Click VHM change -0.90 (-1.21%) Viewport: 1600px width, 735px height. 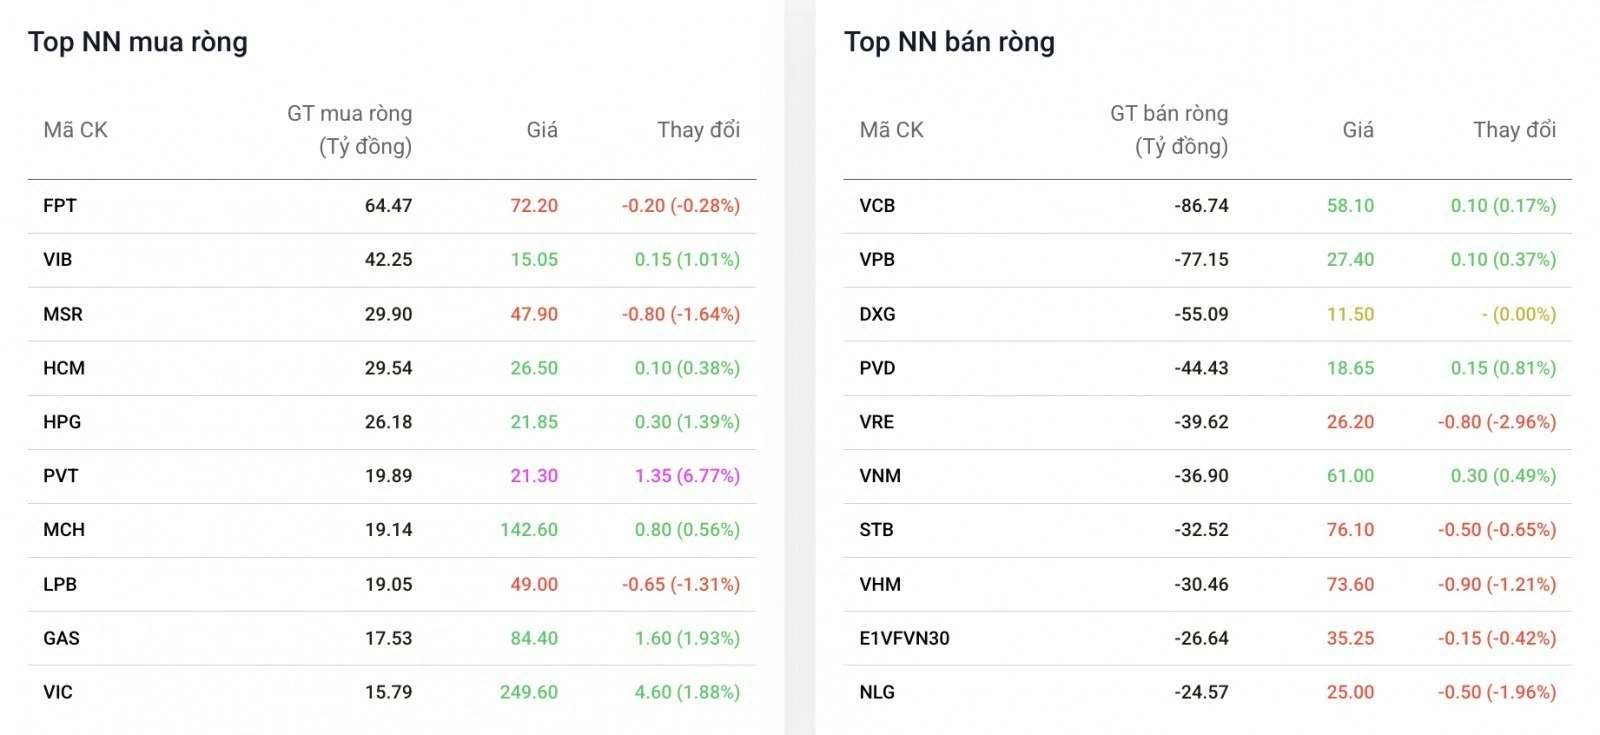point(1497,584)
